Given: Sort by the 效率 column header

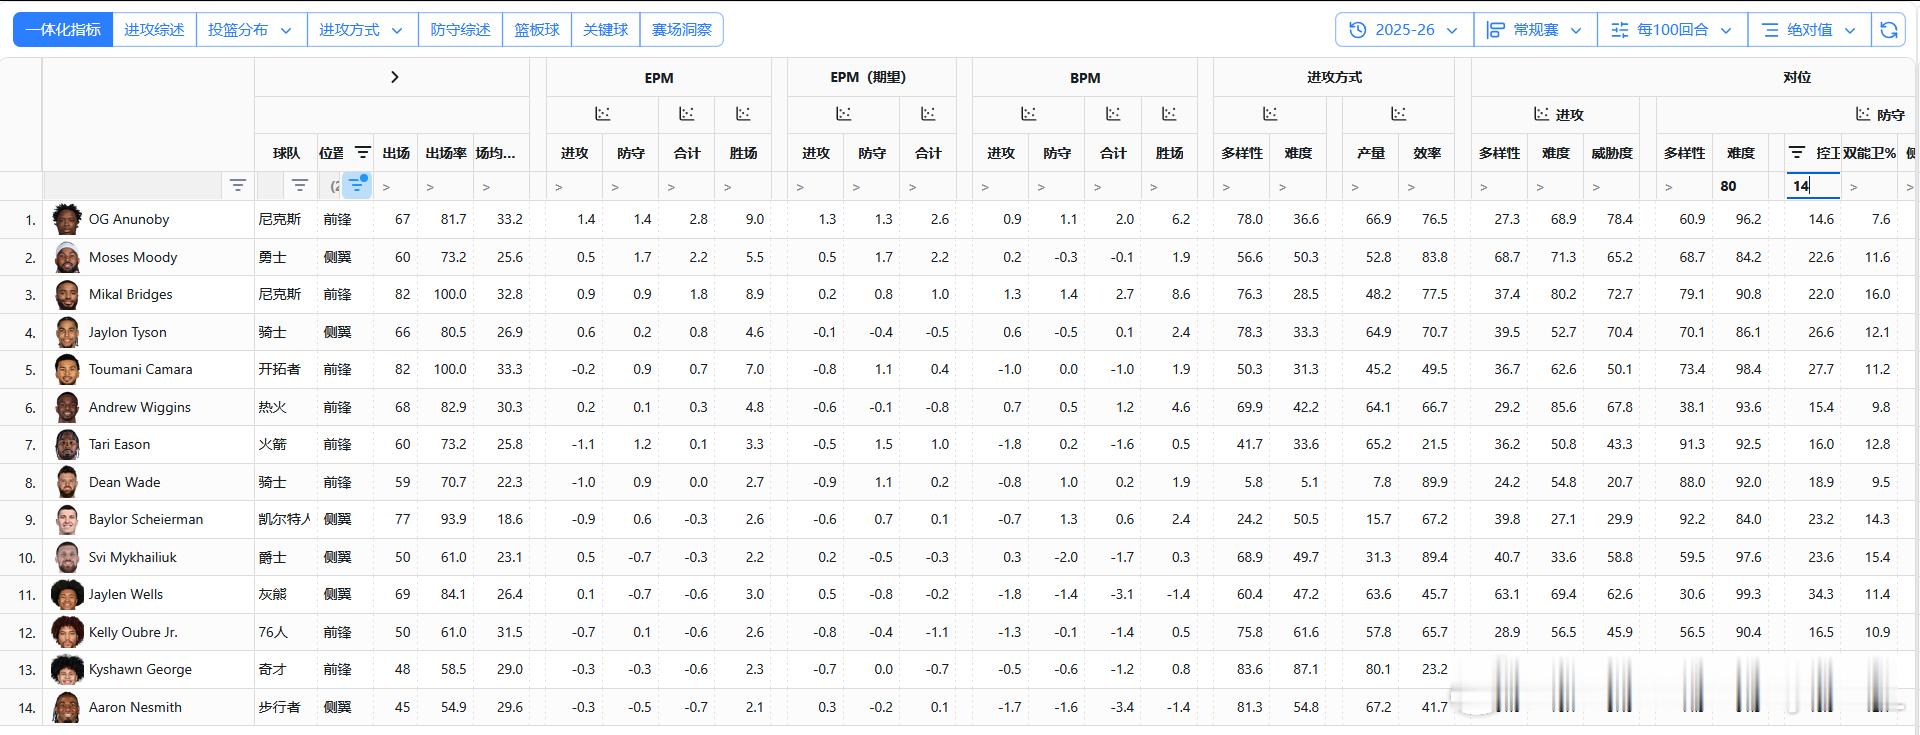Looking at the screenshot, I should click(1427, 153).
